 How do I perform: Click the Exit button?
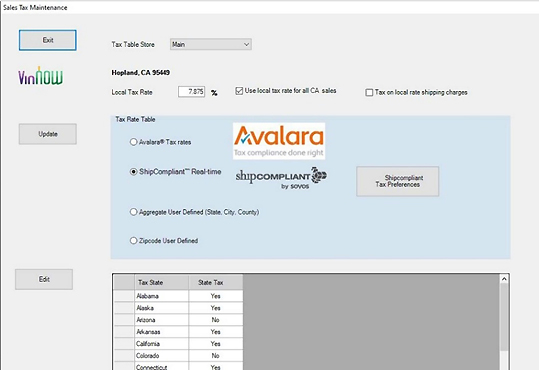(47, 40)
